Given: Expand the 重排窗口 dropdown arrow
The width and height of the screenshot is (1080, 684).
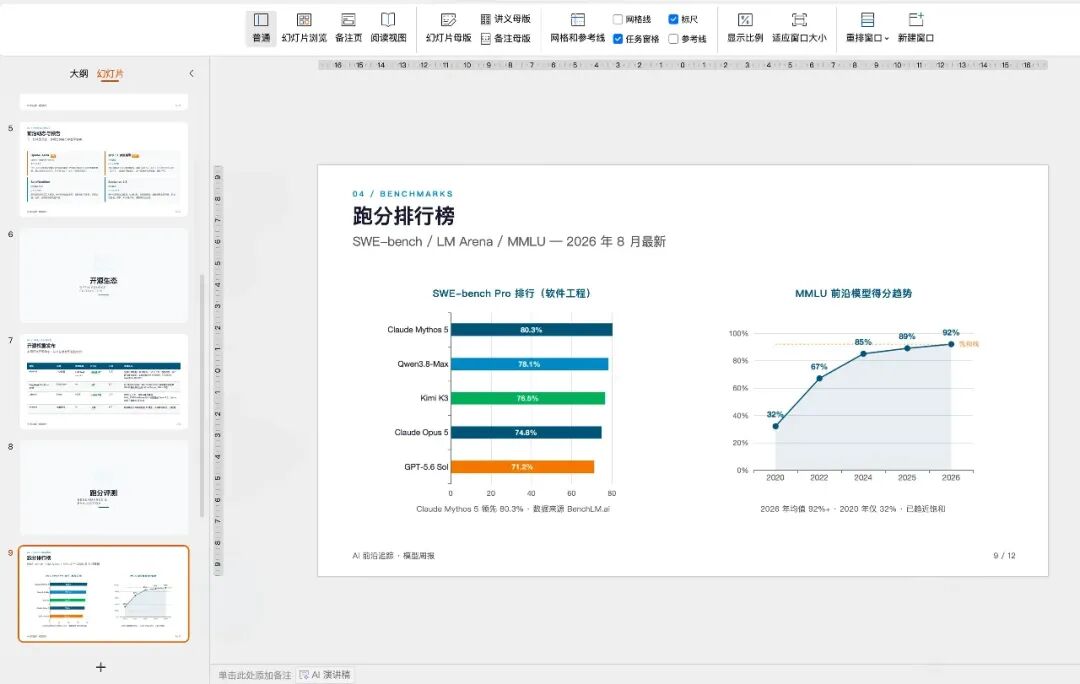Looking at the screenshot, I should coord(886,39).
